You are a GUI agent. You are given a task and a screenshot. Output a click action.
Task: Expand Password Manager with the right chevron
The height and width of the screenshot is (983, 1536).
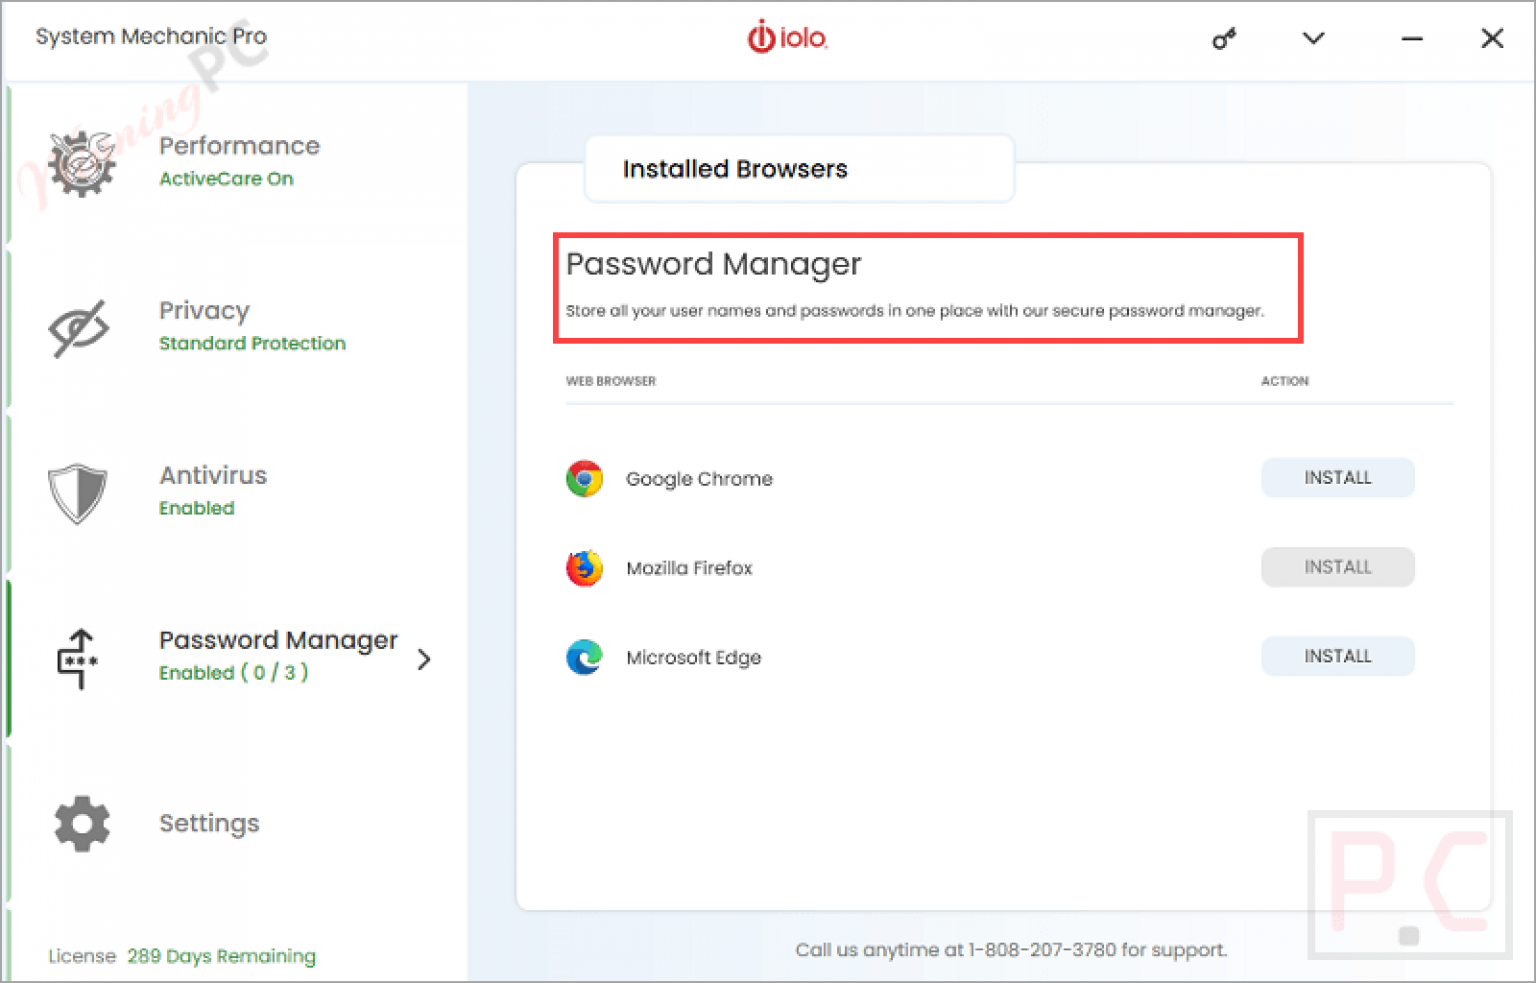[424, 659]
